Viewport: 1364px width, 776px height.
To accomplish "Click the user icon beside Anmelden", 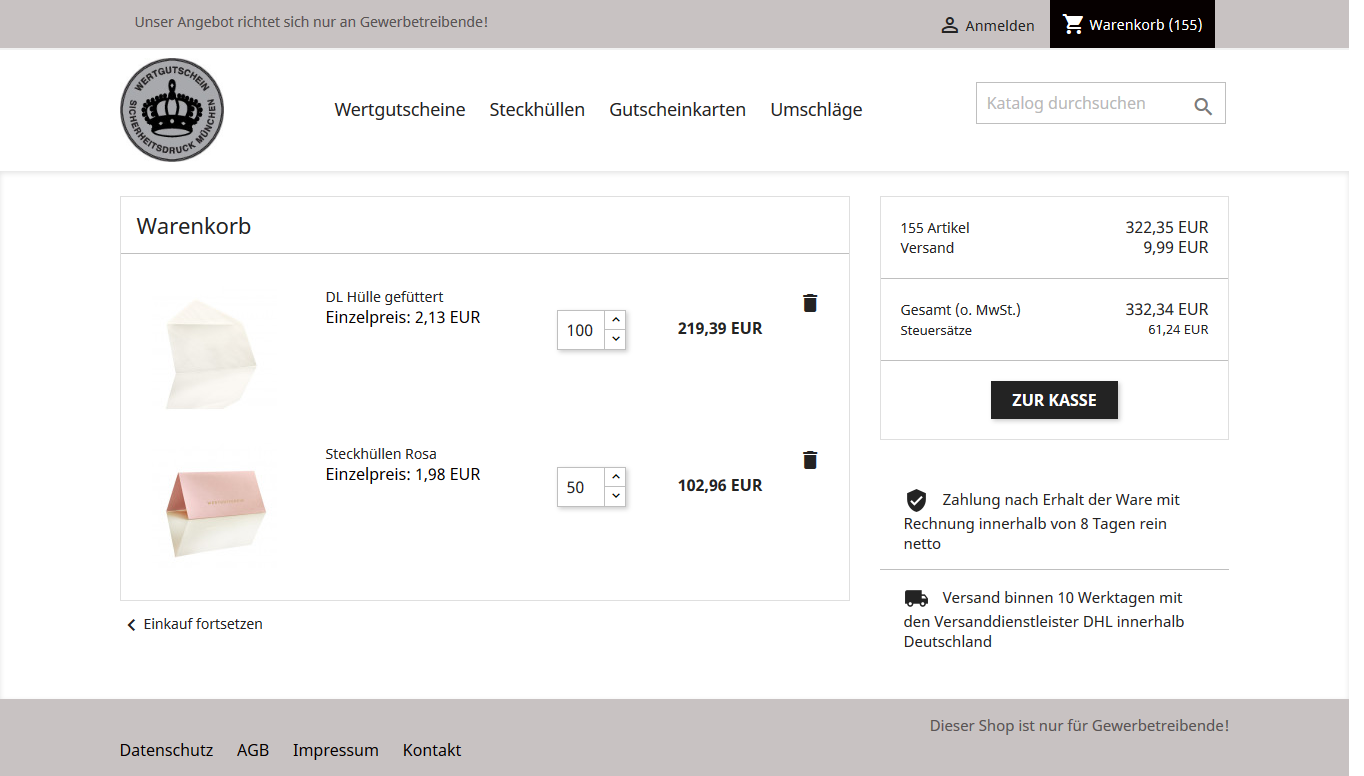I will [950, 25].
